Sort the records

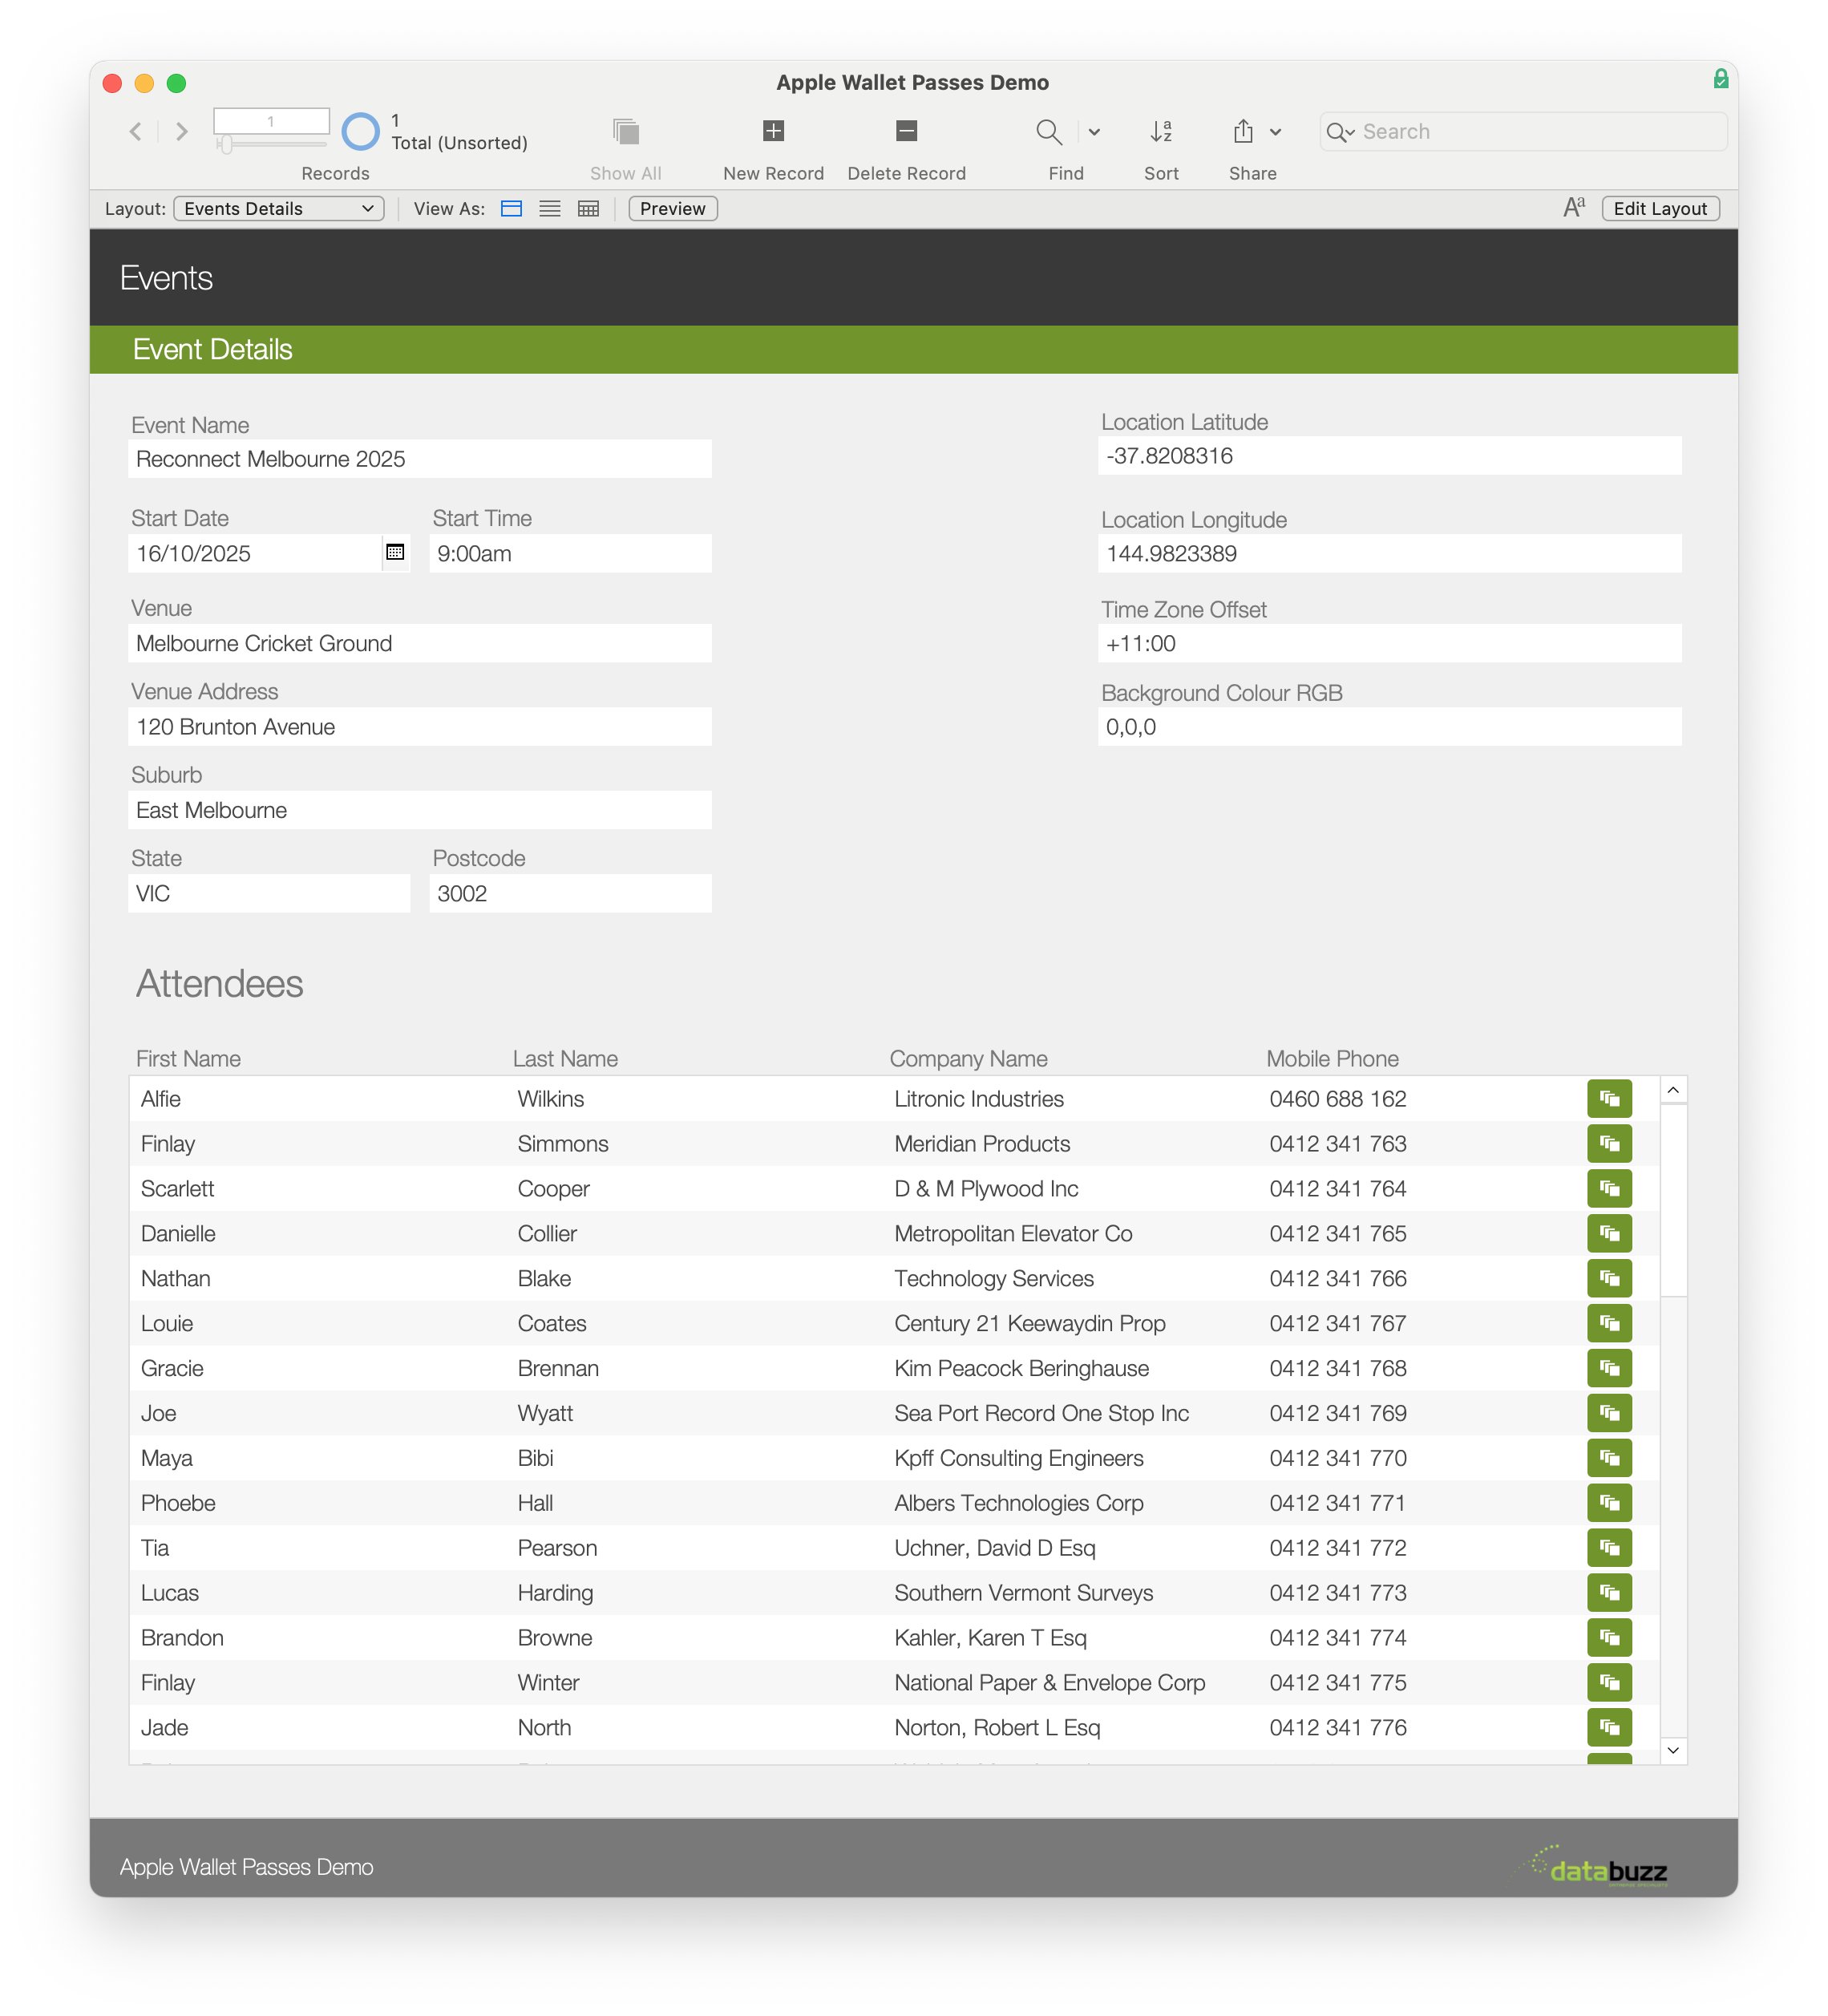coord(1161,131)
